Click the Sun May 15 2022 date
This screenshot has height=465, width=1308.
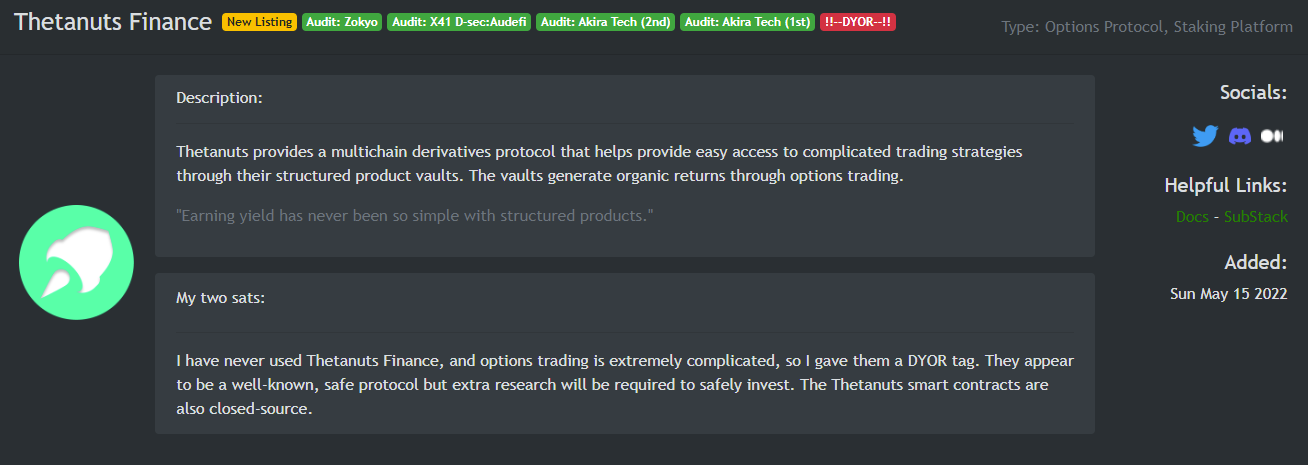pyautogui.click(x=1229, y=294)
